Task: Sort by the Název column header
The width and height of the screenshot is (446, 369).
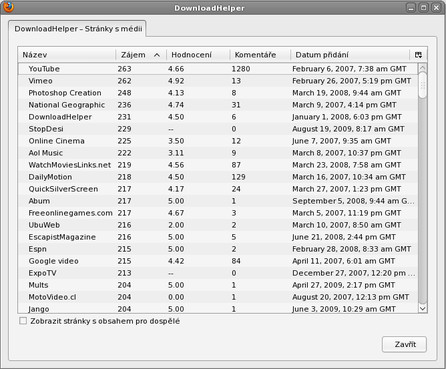Action: pyautogui.click(x=67, y=55)
